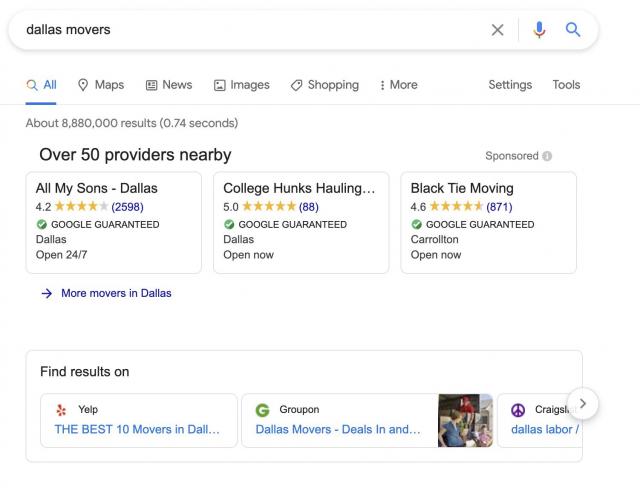Click into the dallas movers search field
Image resolution: width=640 pixels, height=494 pixels.
point(253,30)
